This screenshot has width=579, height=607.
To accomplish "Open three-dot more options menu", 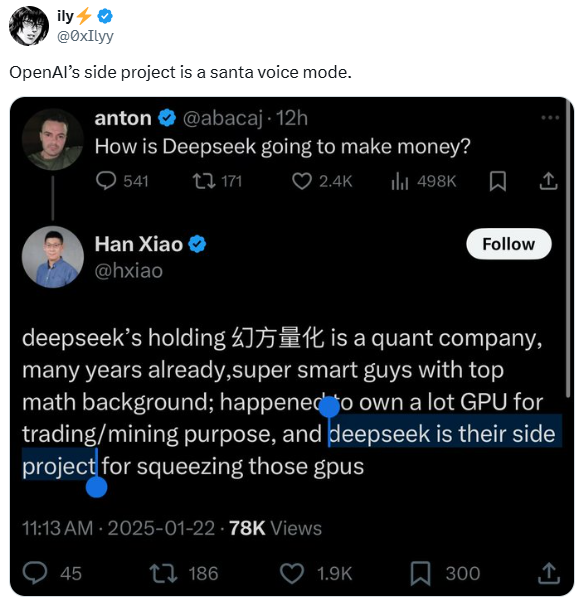I will coord(550,117).
